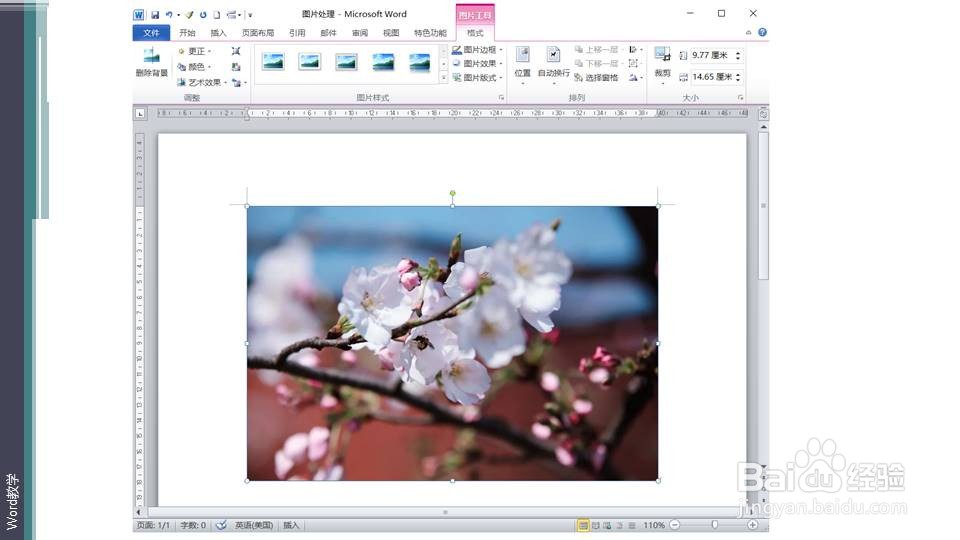Switch to Draft view
Image resolution: width=960 pixels, height=540 pixels.
[x=632, y=525]
